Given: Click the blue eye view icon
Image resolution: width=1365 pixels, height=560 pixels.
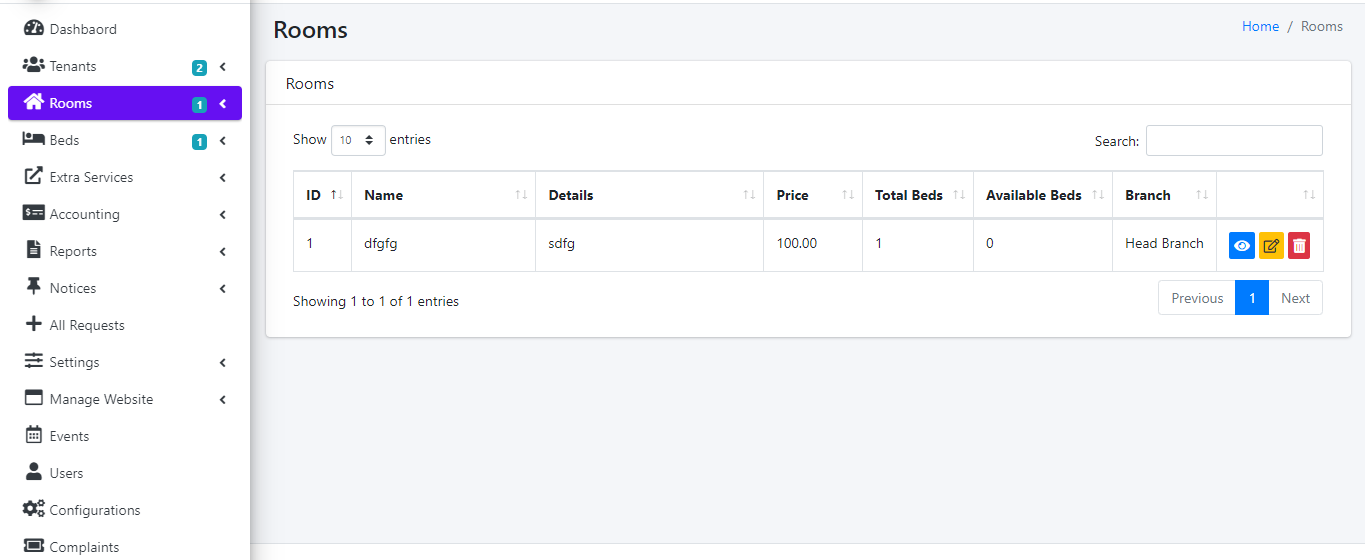Looking at the screenshot, I should pos(1241,246).
